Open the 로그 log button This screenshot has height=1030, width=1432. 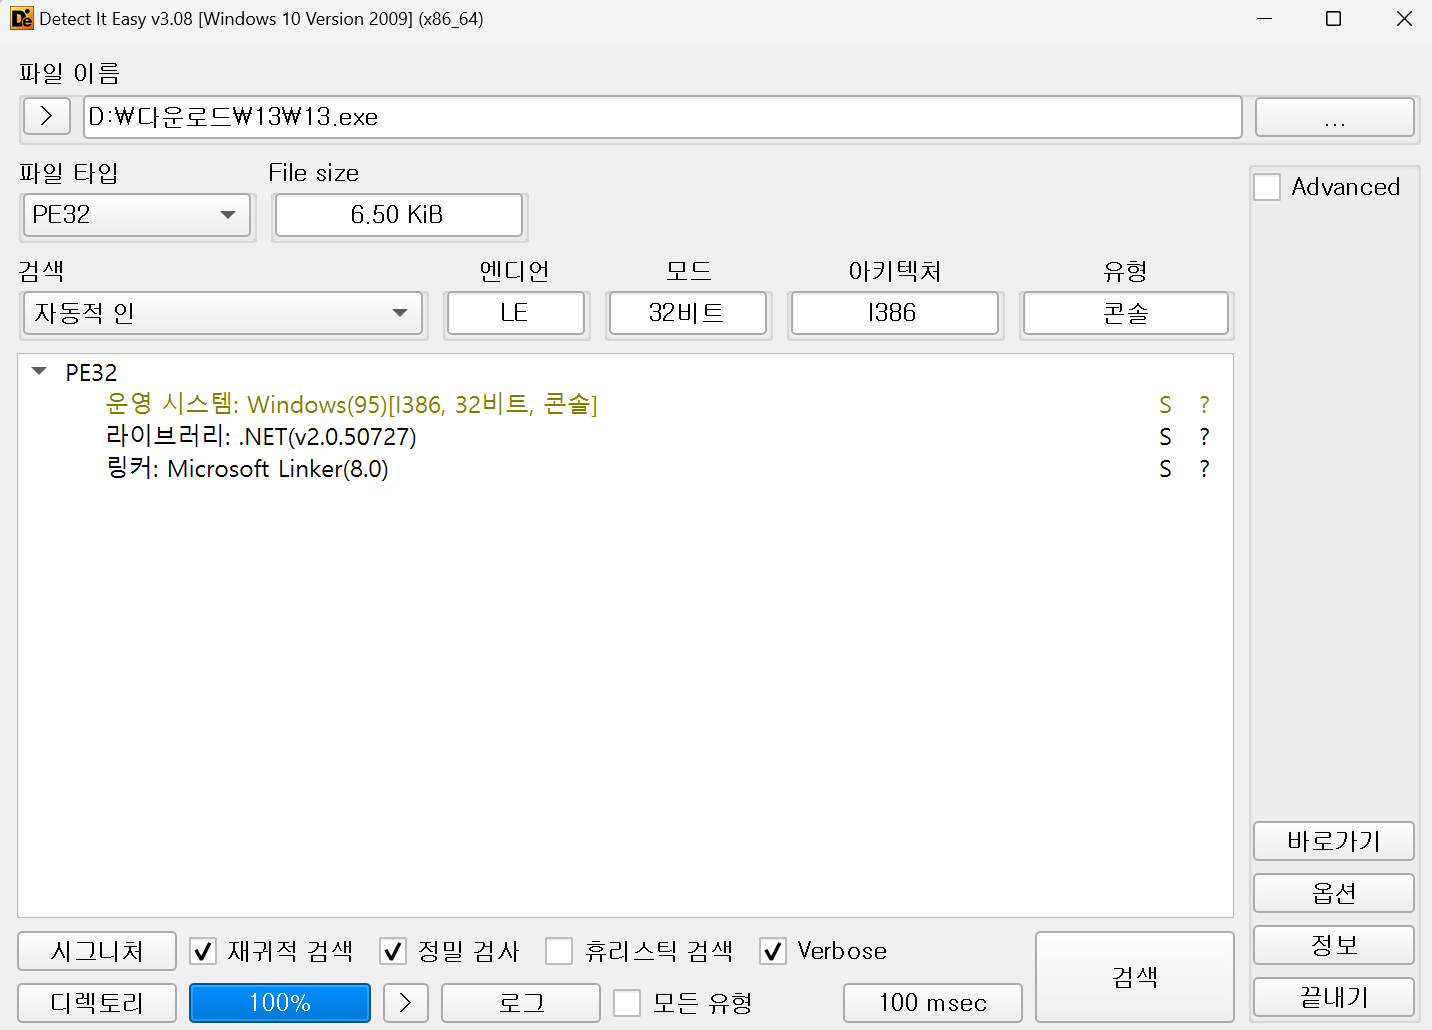pos(521,1003)
